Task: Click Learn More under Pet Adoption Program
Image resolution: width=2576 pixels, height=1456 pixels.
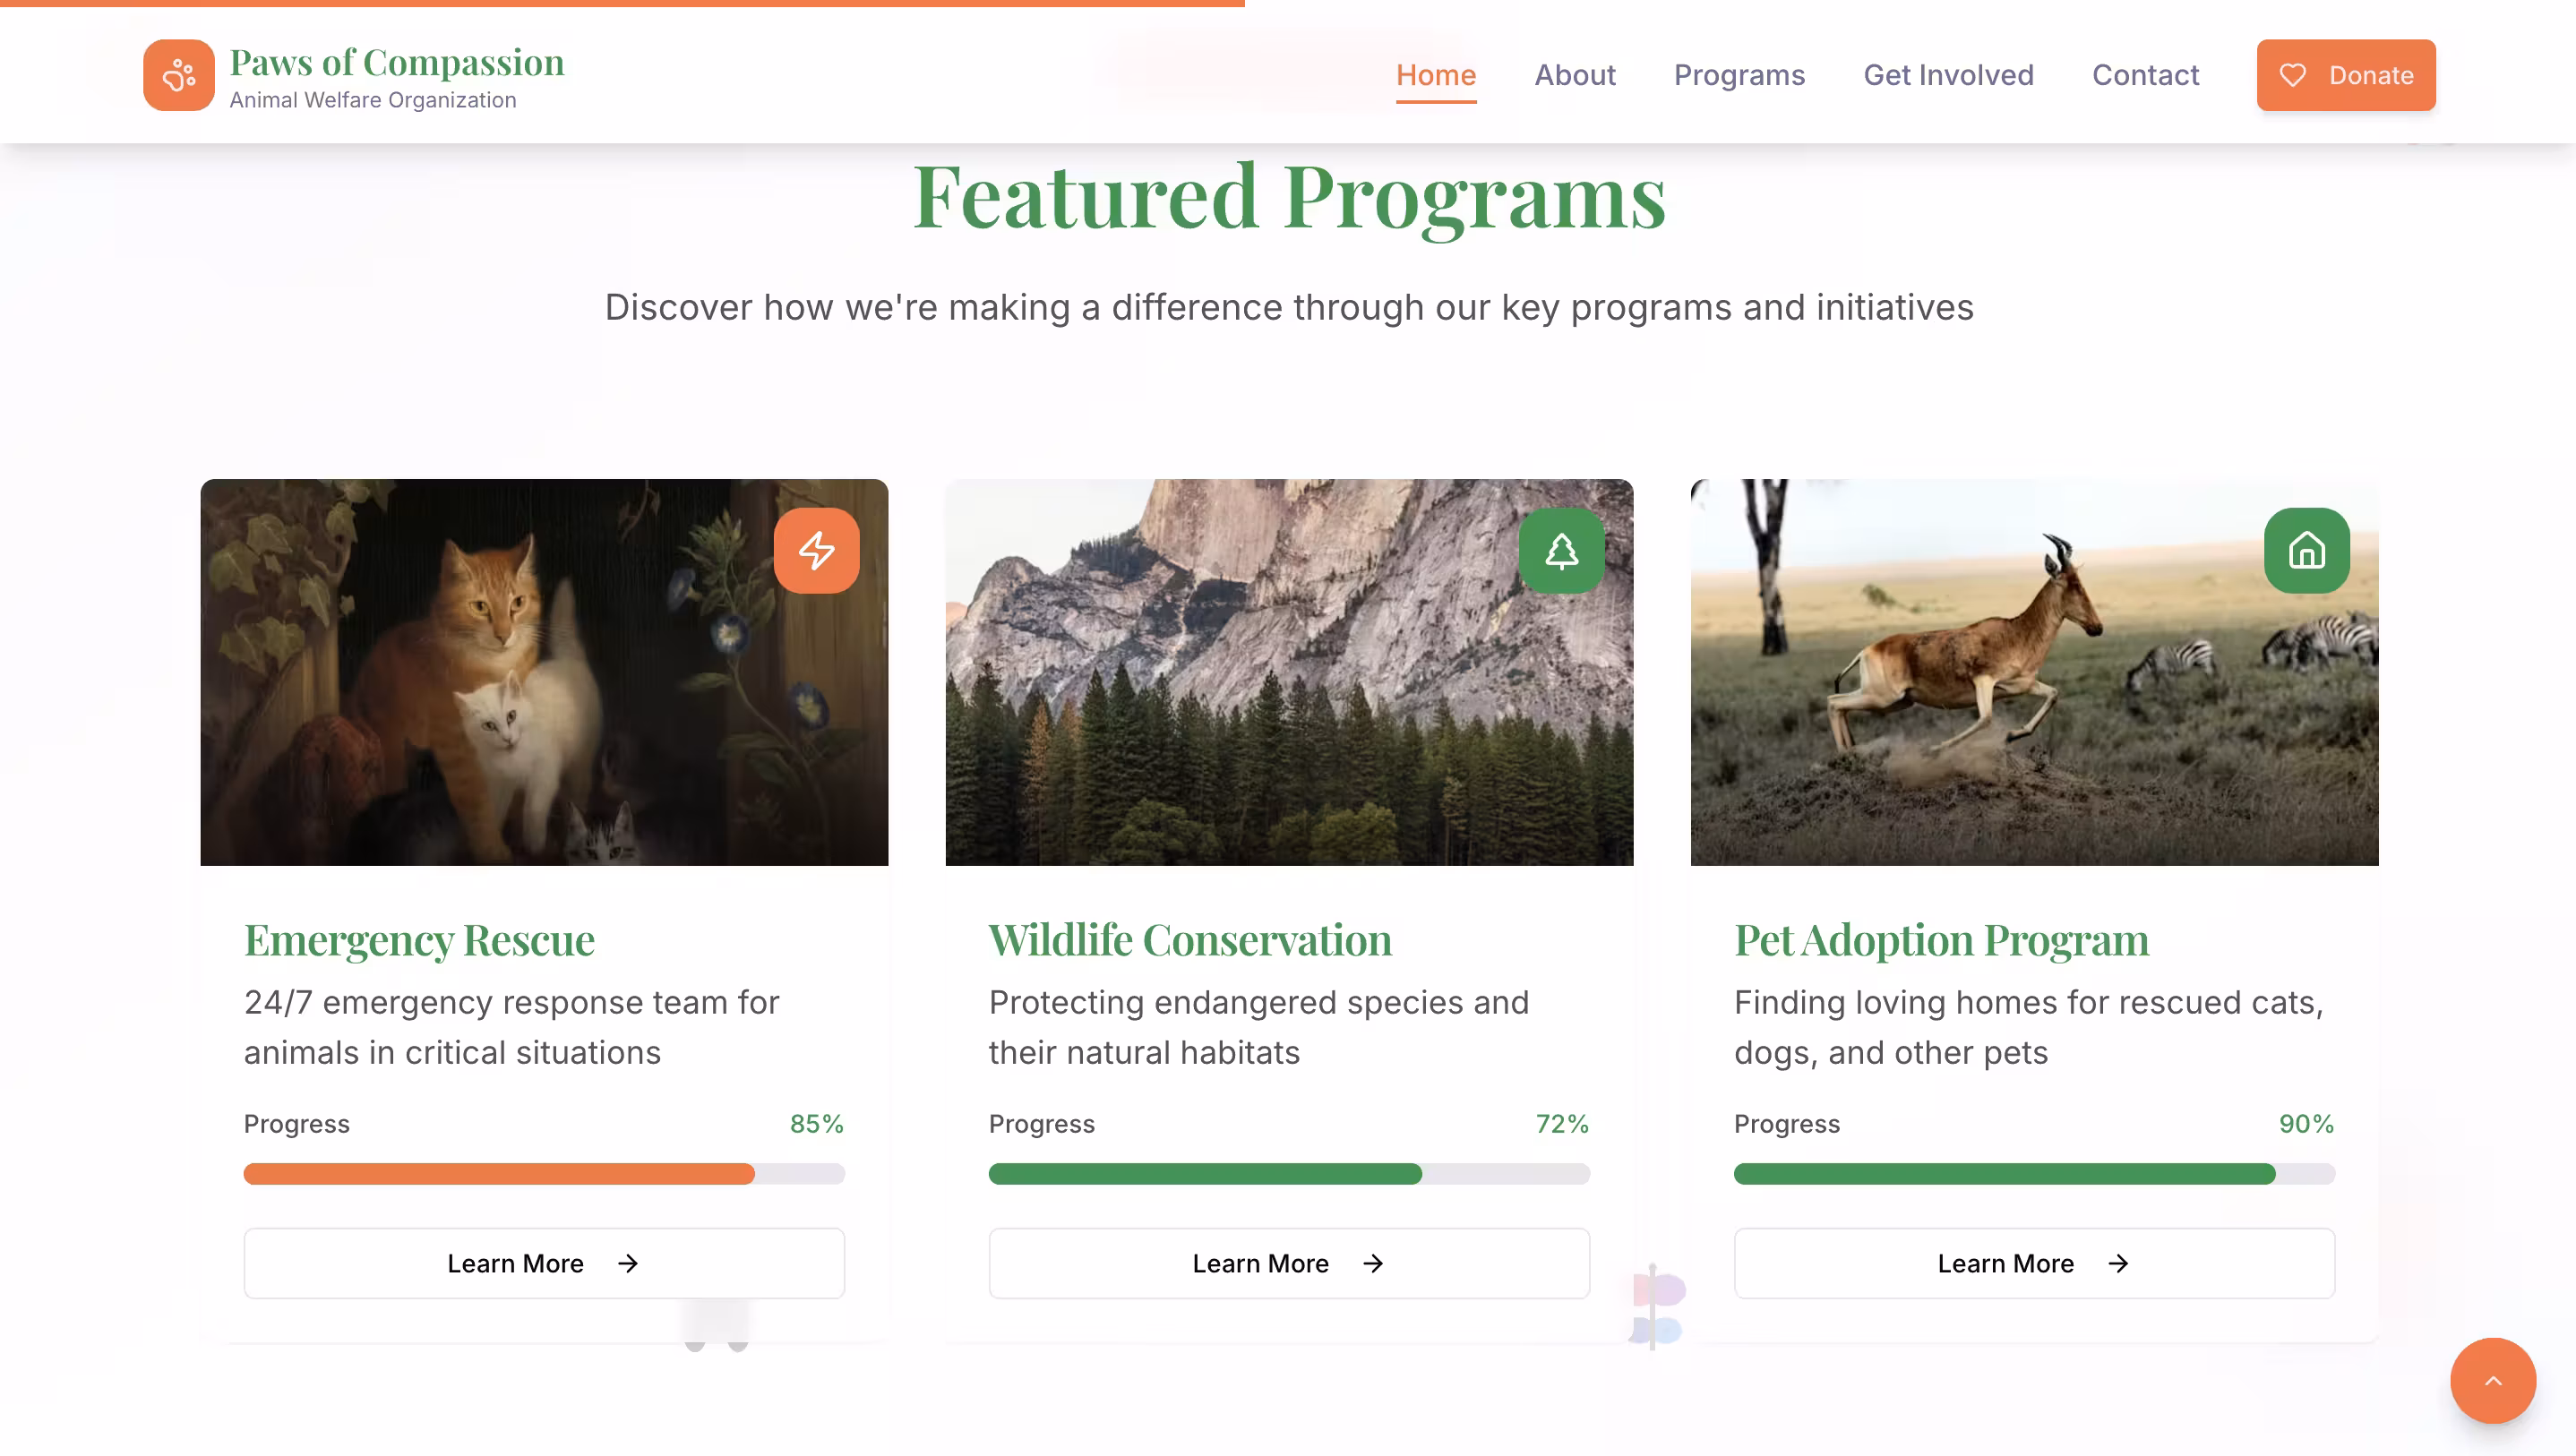Action: click(x=2034, y=1263)
